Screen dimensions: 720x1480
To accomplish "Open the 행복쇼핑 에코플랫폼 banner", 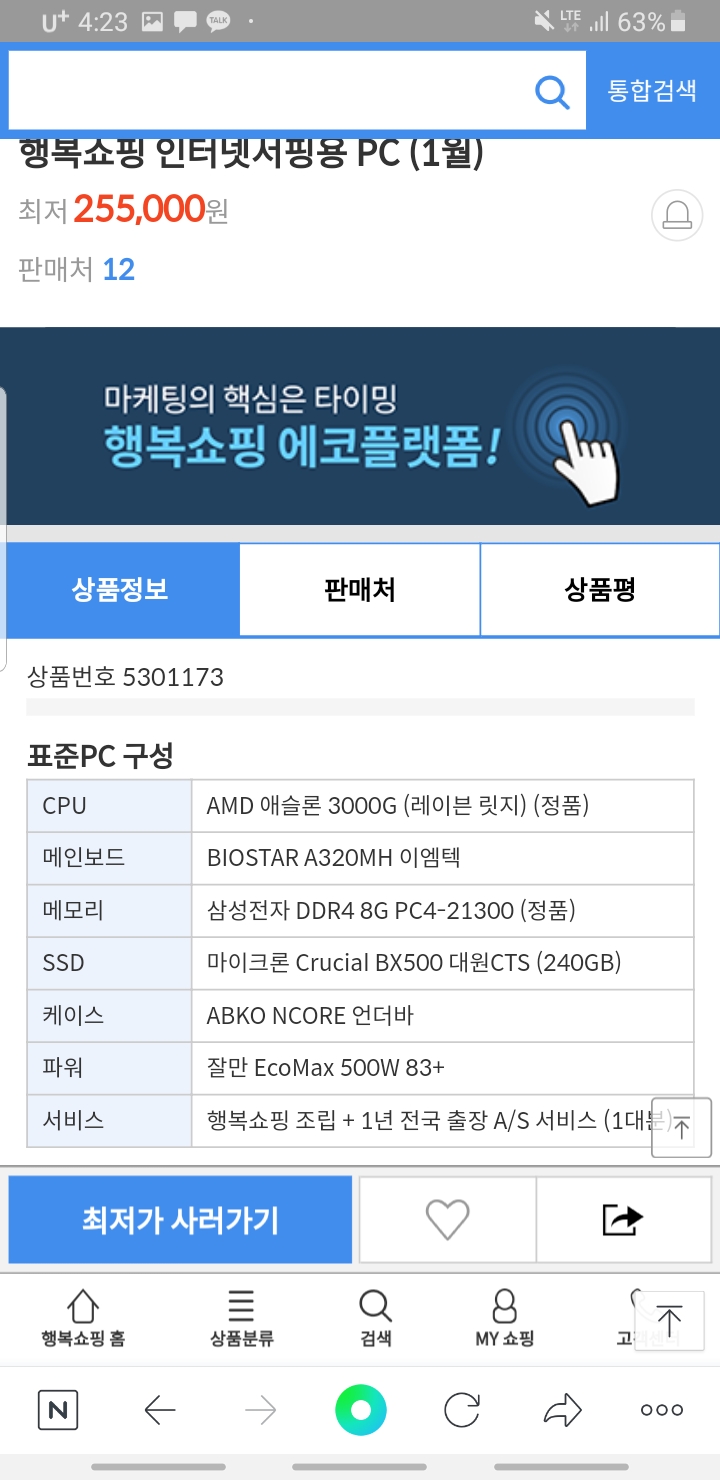I will (x=360, y=425).
